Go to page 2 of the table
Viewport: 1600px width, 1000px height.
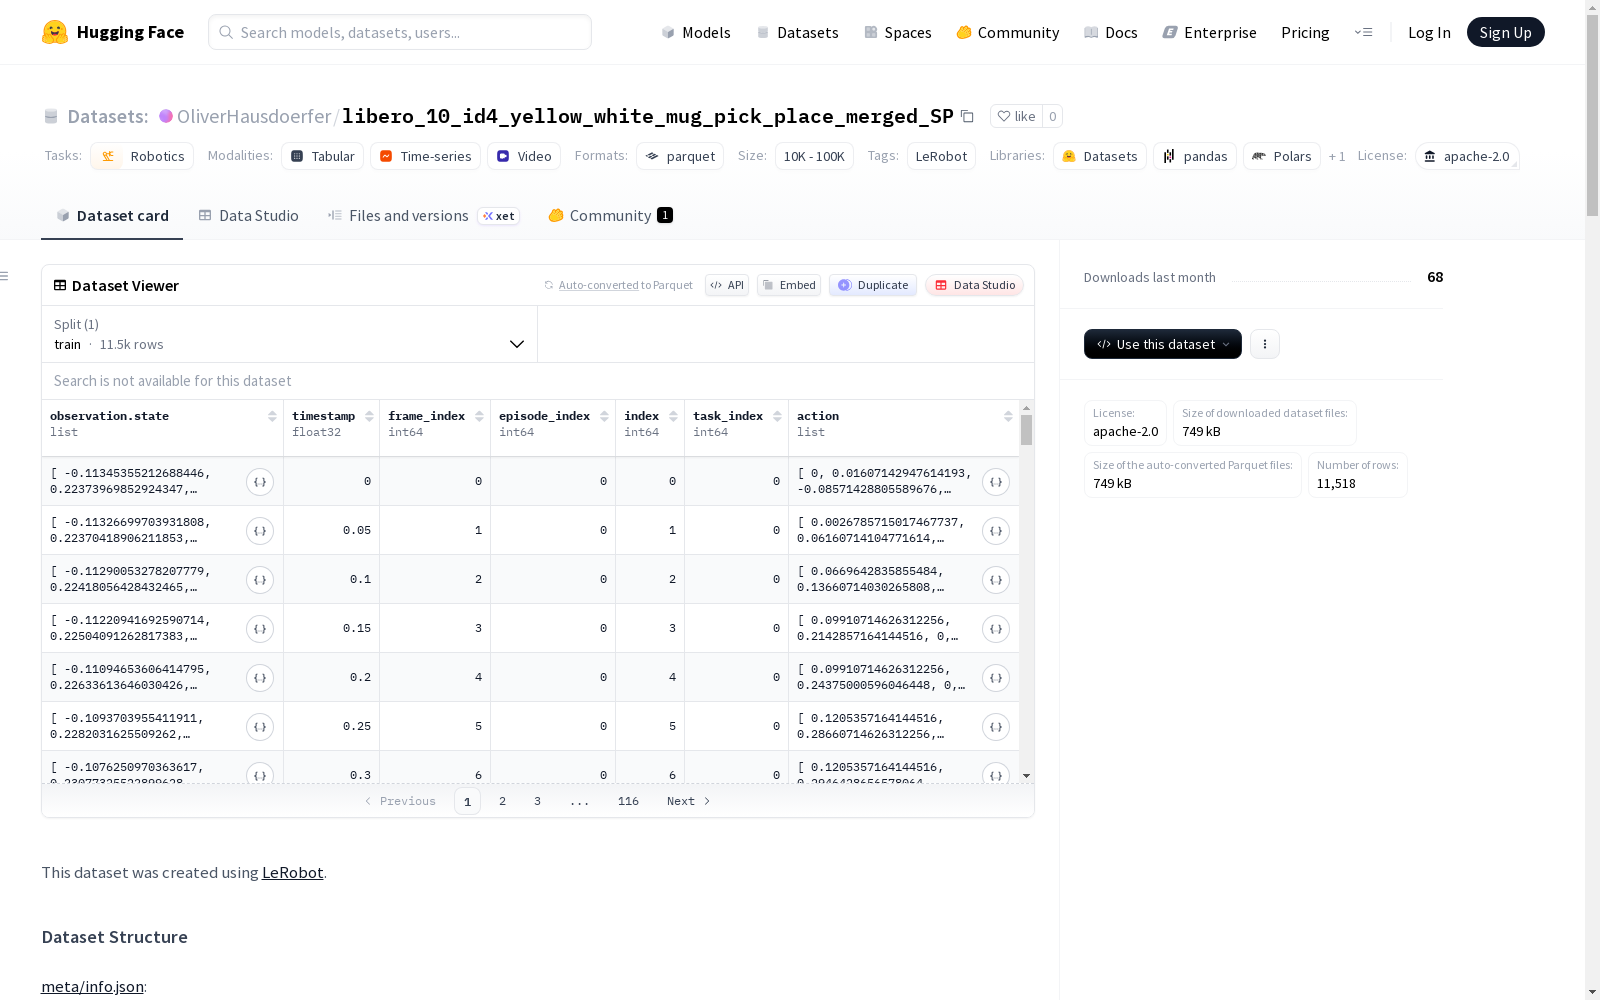502,801
